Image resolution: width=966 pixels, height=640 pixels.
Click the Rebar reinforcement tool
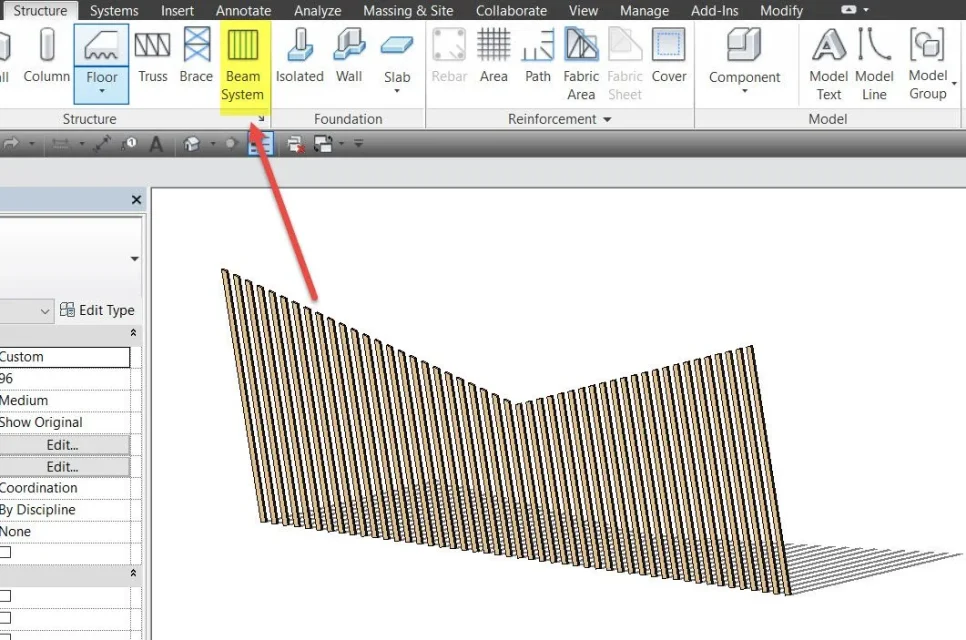[449, 55]
